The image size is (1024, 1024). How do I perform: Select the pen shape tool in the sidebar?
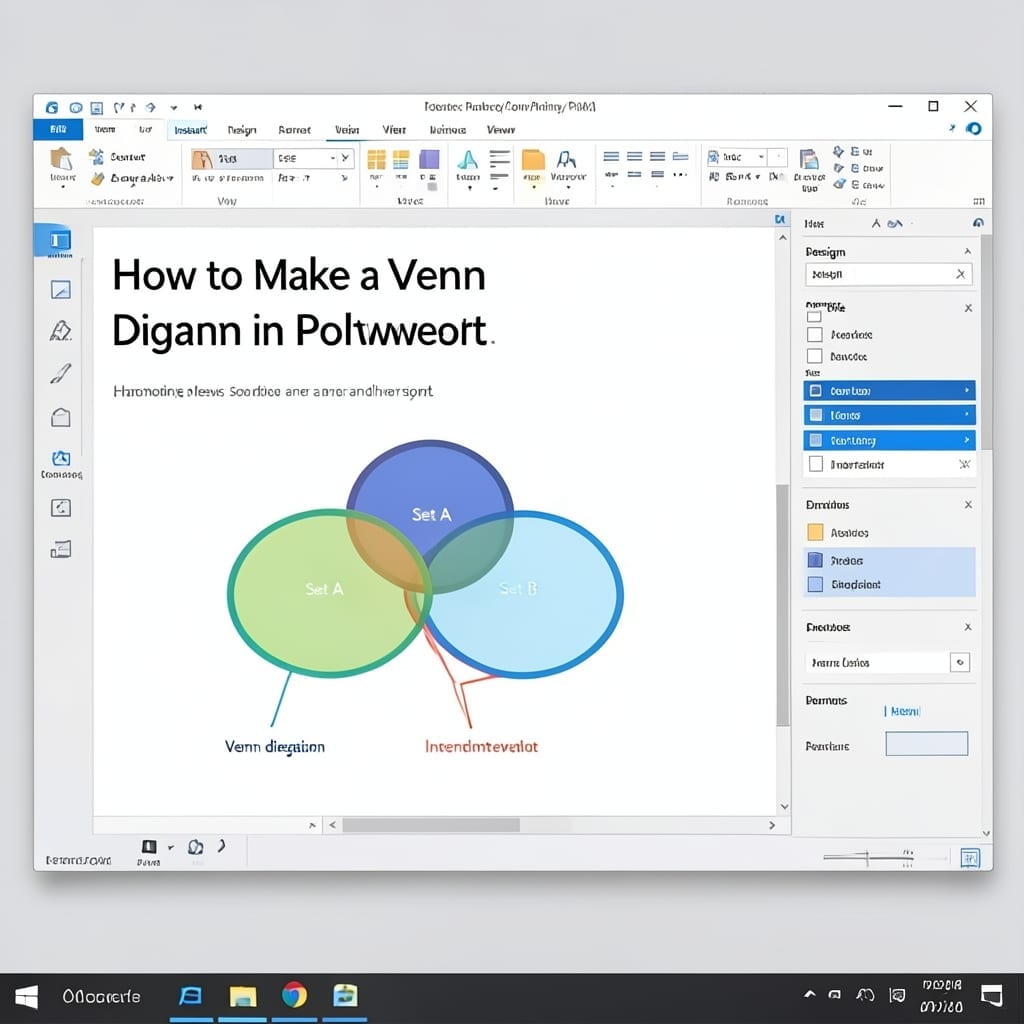click(61, 331)
